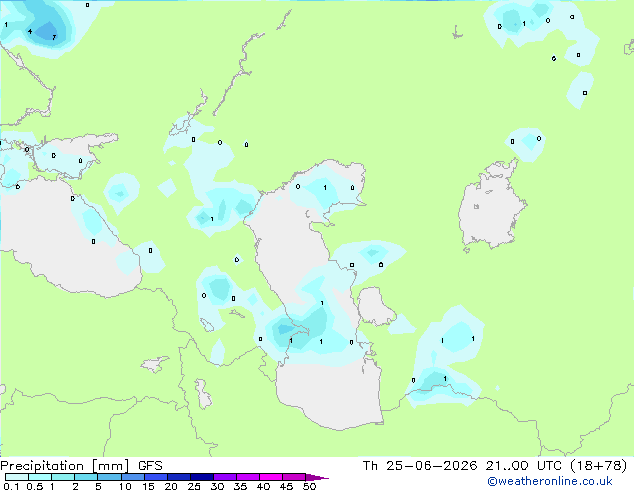Viewport: 634px width, 490px height.
Task: Click the 'GFS' model label
Action: [150, 466]
